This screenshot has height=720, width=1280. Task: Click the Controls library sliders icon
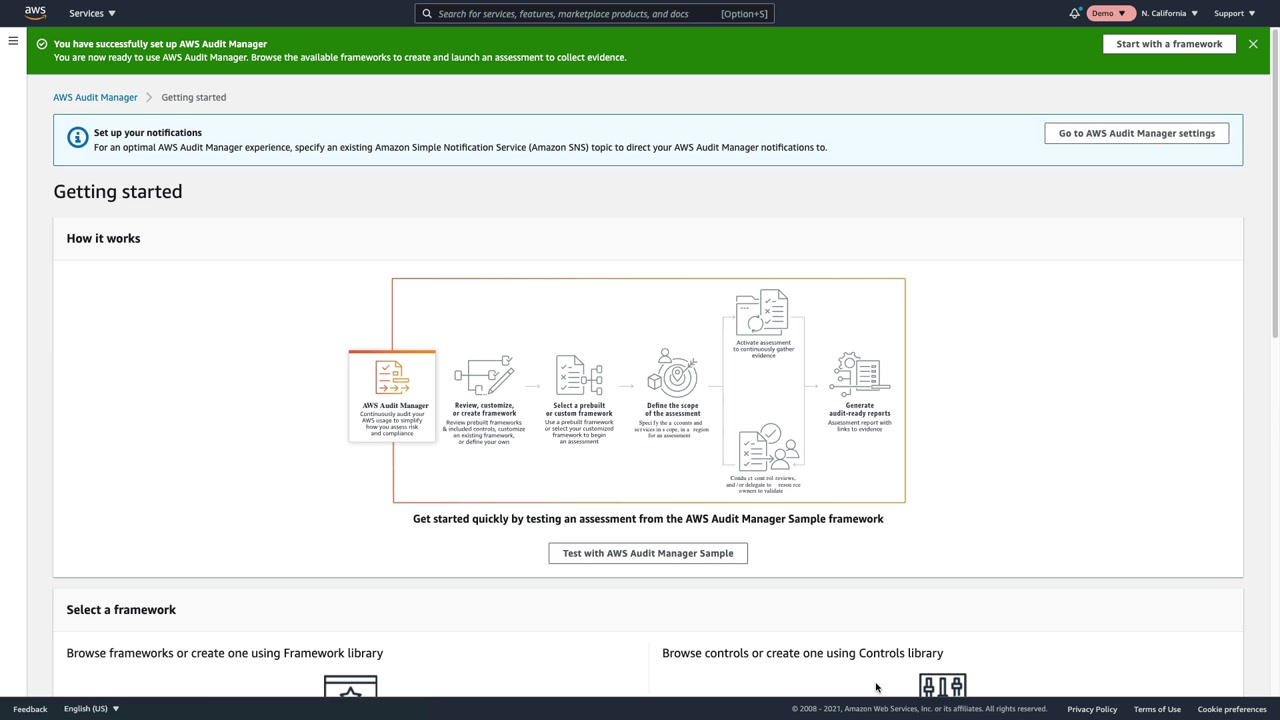pos(943,686)
